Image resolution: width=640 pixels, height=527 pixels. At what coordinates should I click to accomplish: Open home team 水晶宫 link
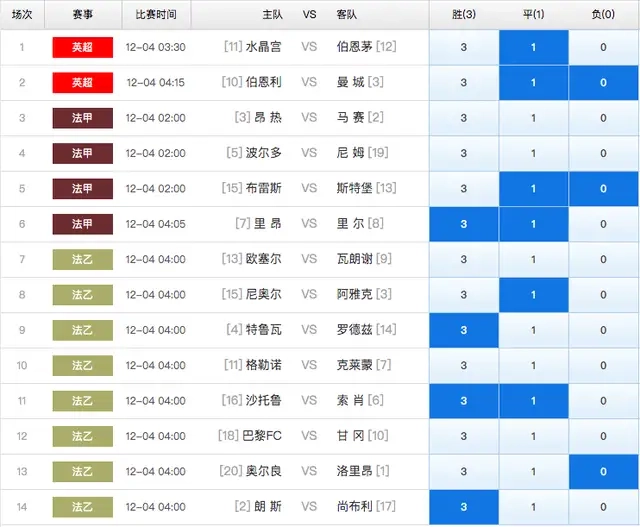[264, 47]
